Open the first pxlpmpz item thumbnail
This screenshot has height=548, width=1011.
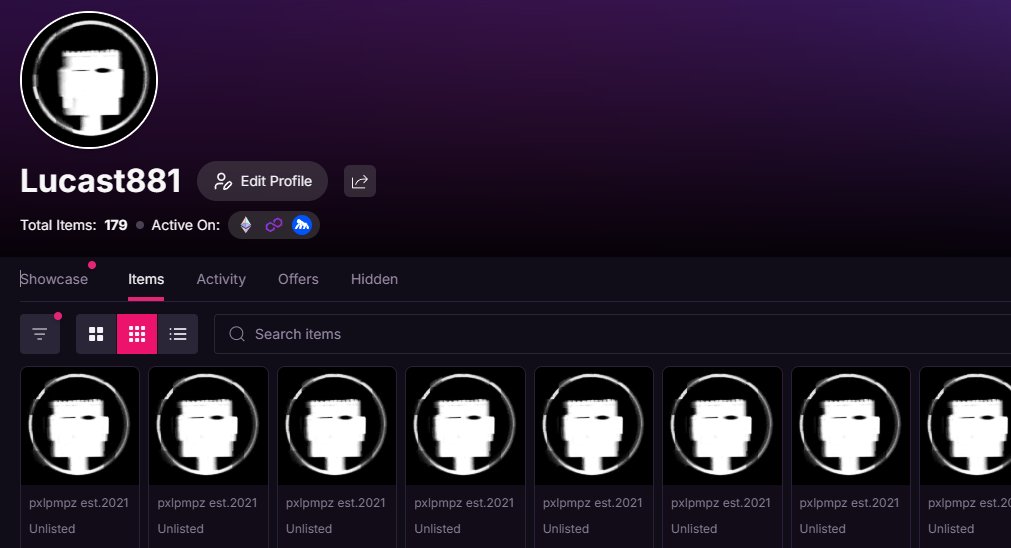click(80, 426)
